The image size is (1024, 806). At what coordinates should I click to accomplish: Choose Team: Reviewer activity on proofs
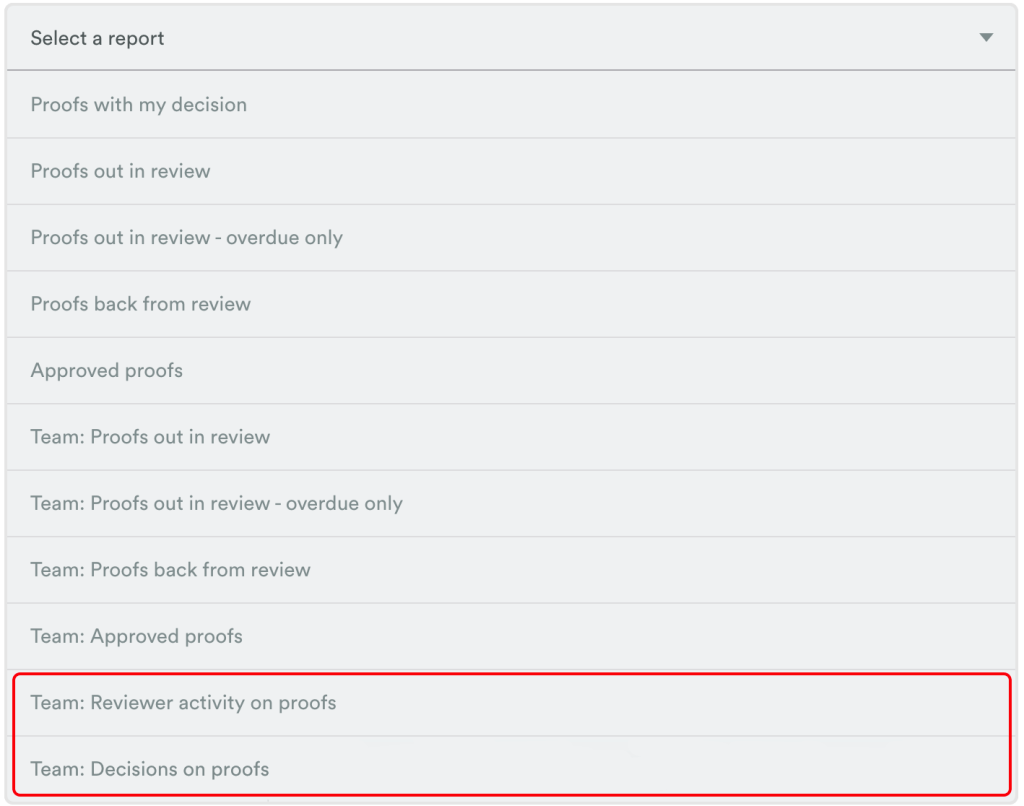click(x=184, y=703)
